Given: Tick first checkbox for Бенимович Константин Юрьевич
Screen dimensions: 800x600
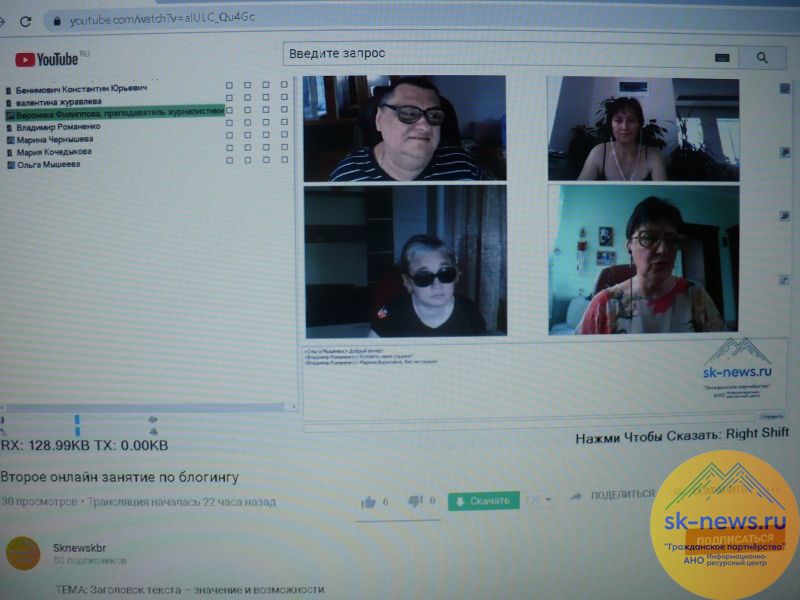Looking at the screenshot, I should tap(229, 86).
